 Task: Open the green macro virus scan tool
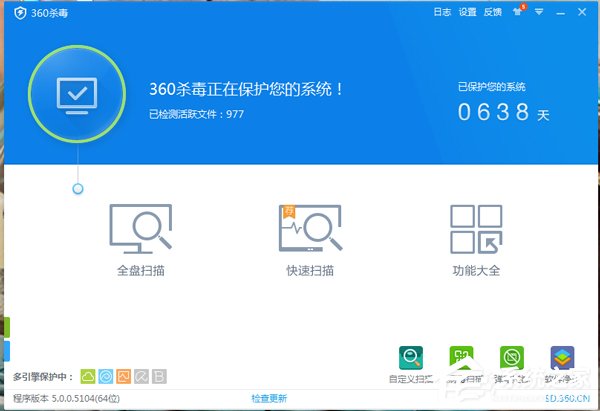click(461, 365)
